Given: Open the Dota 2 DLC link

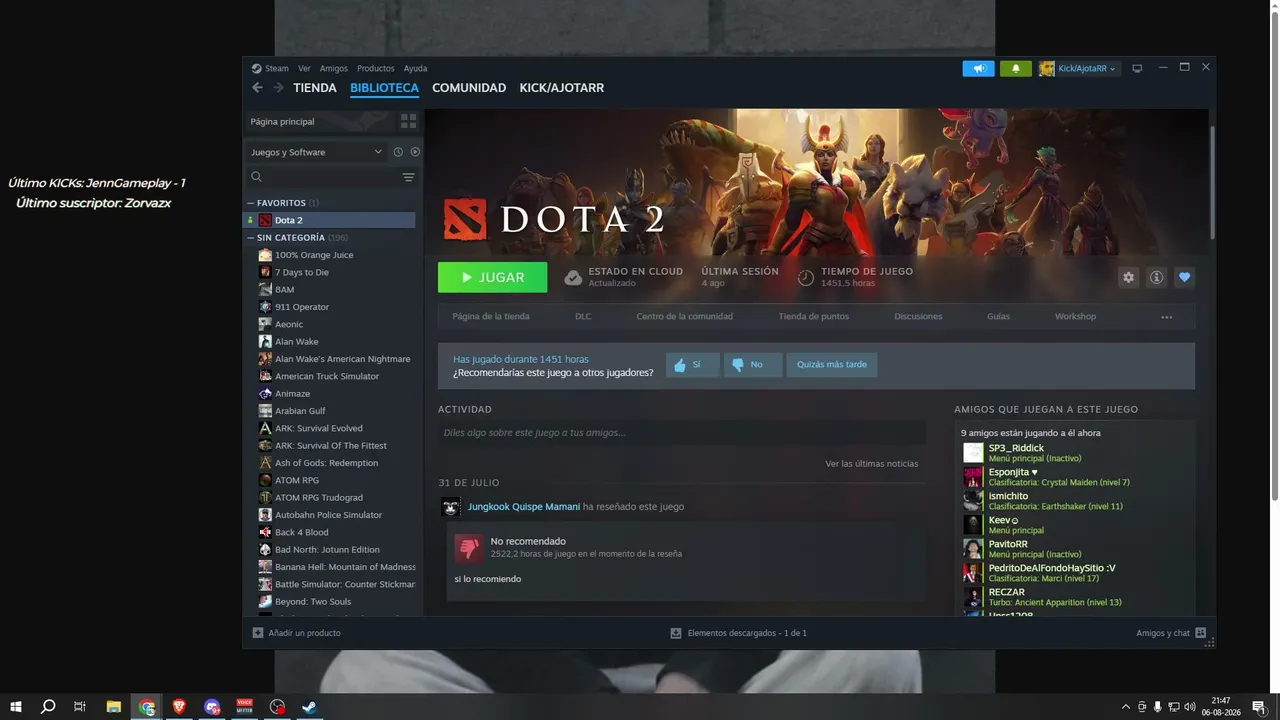Looking at the screenshot, I should pos(583,317).
